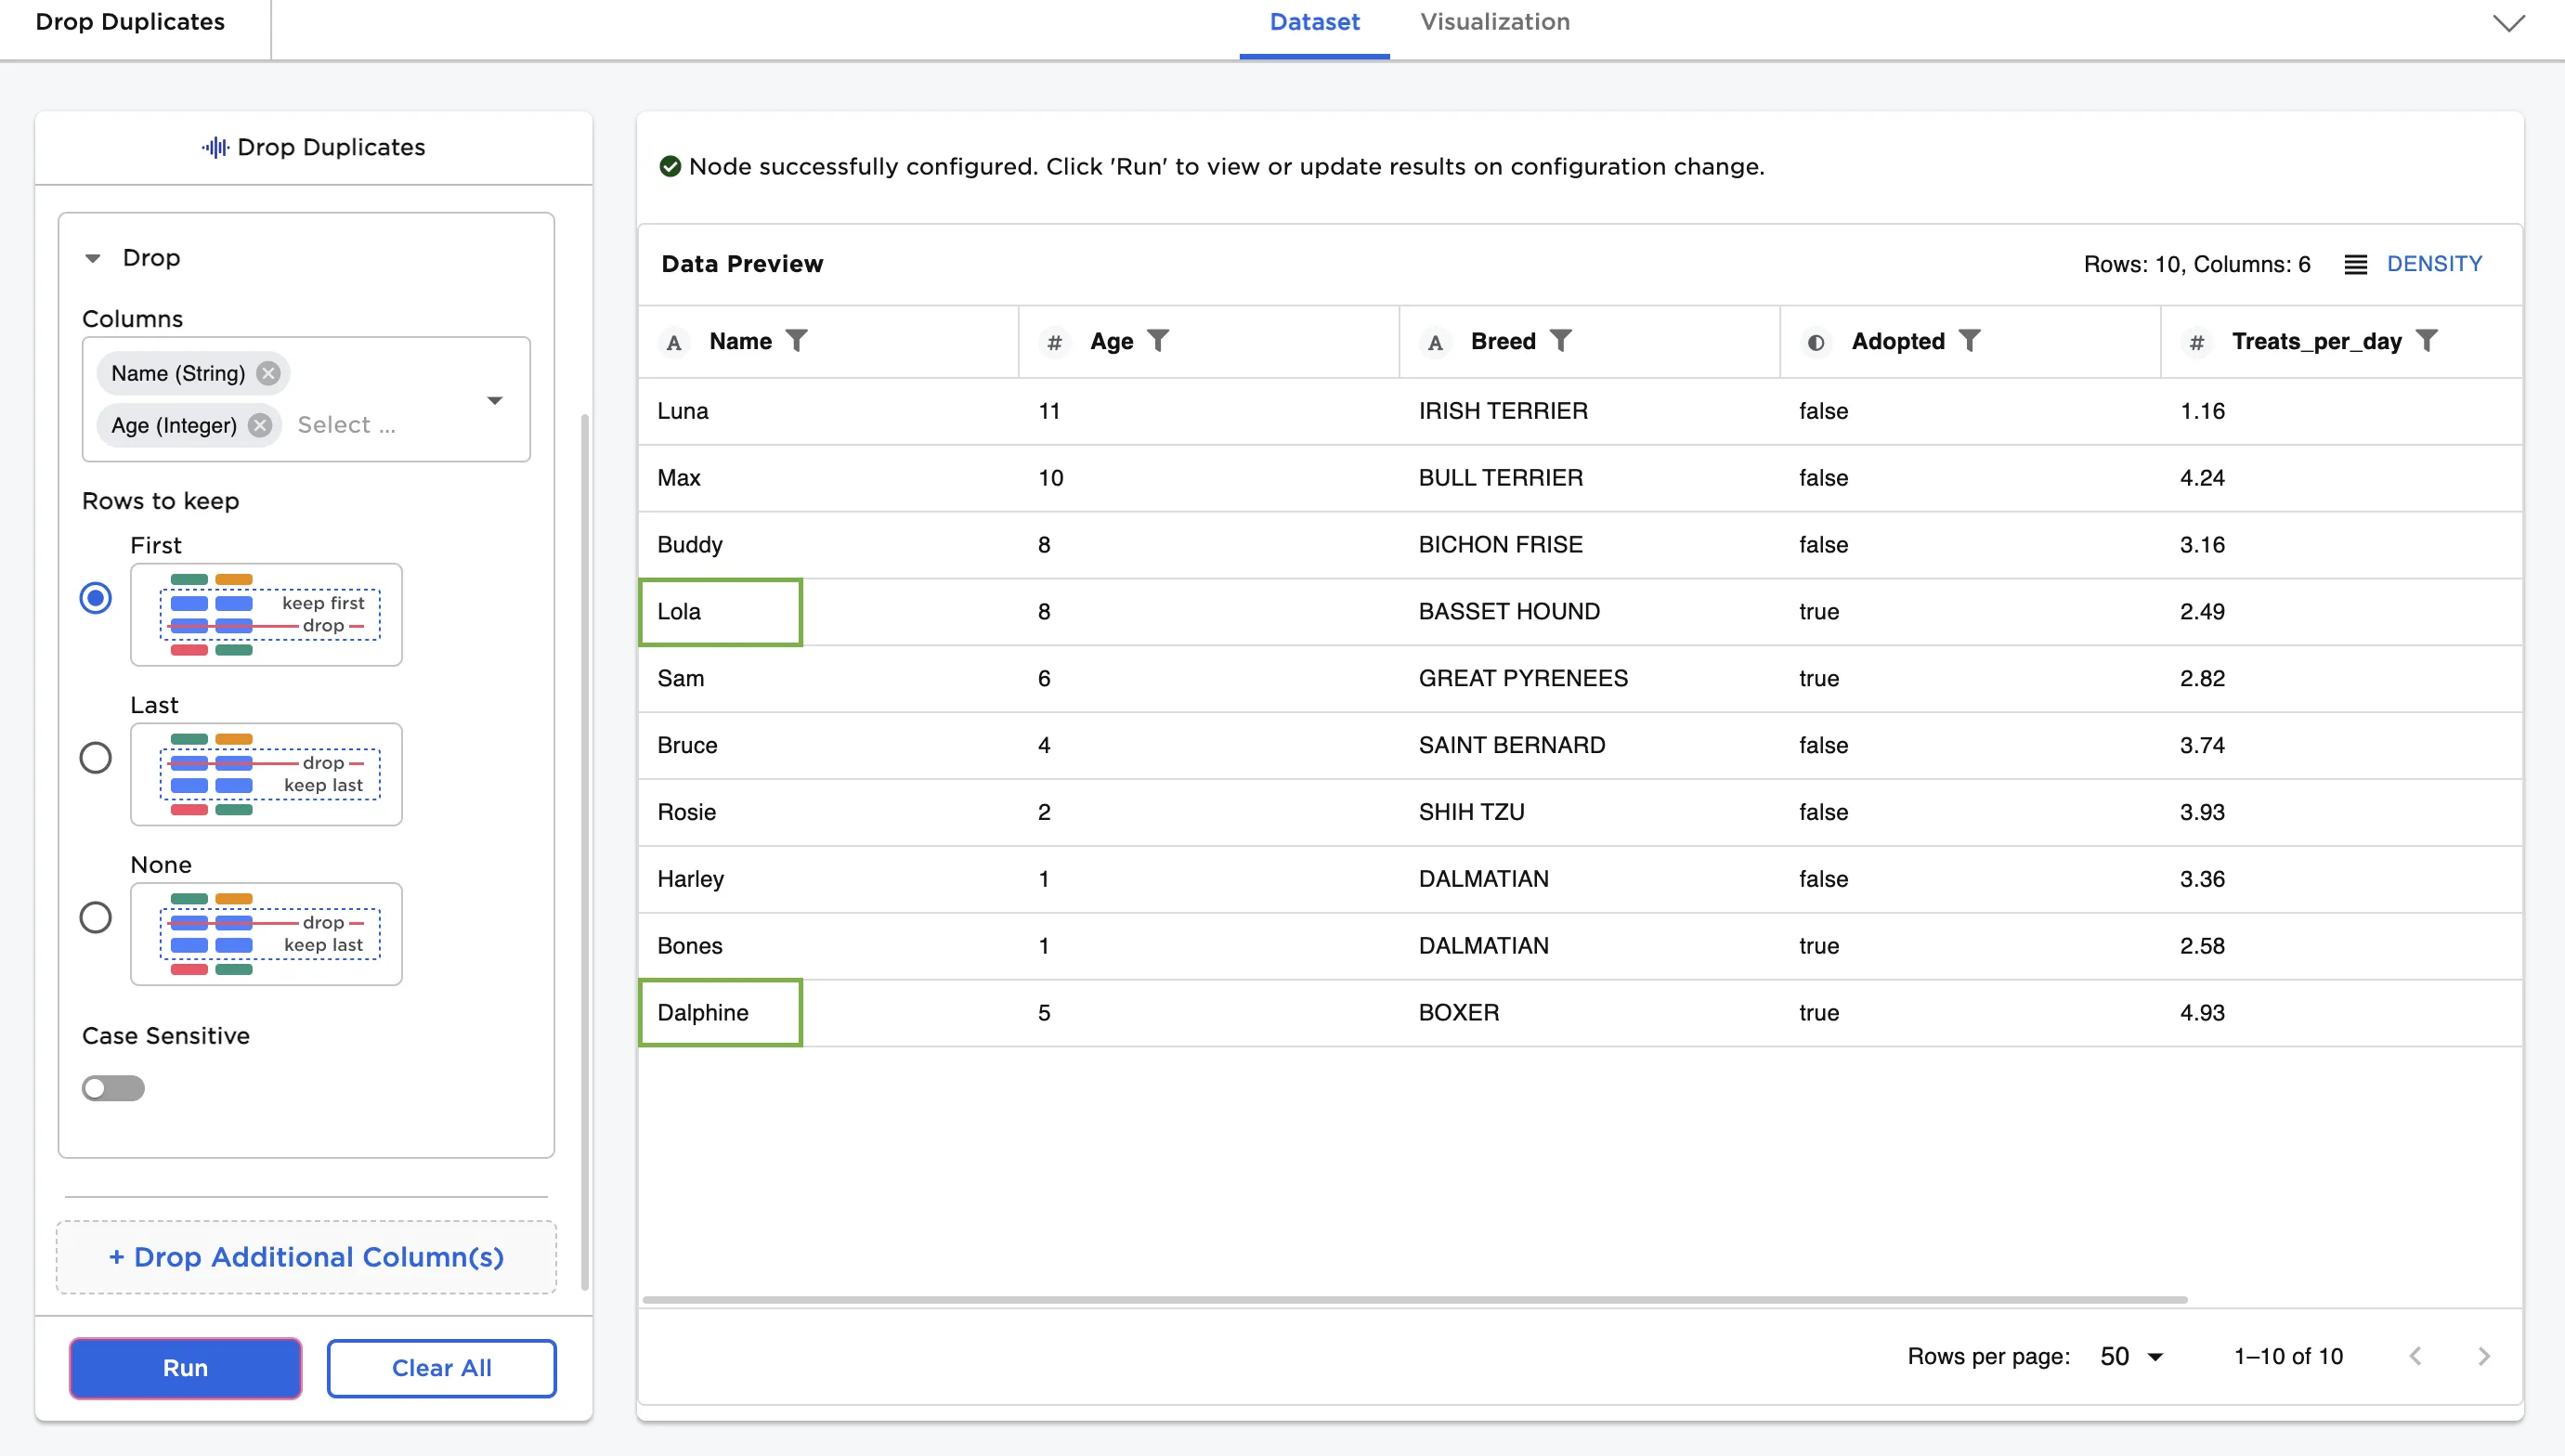Select the First rows-to-keep radio
The image size is (2565, 1456).
(96, 598)
